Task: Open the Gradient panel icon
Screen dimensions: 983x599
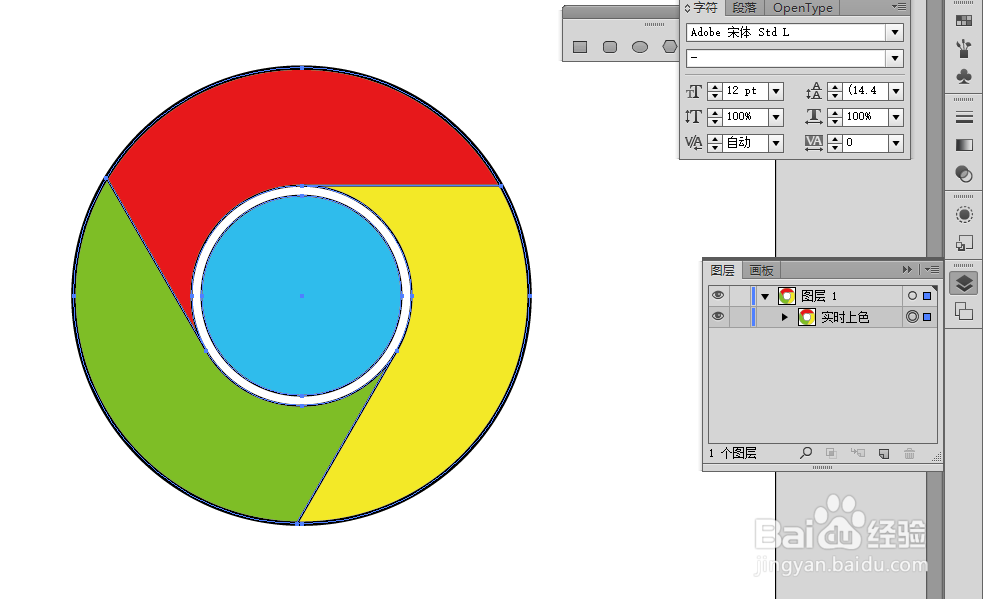Action: tap(964, 146)
